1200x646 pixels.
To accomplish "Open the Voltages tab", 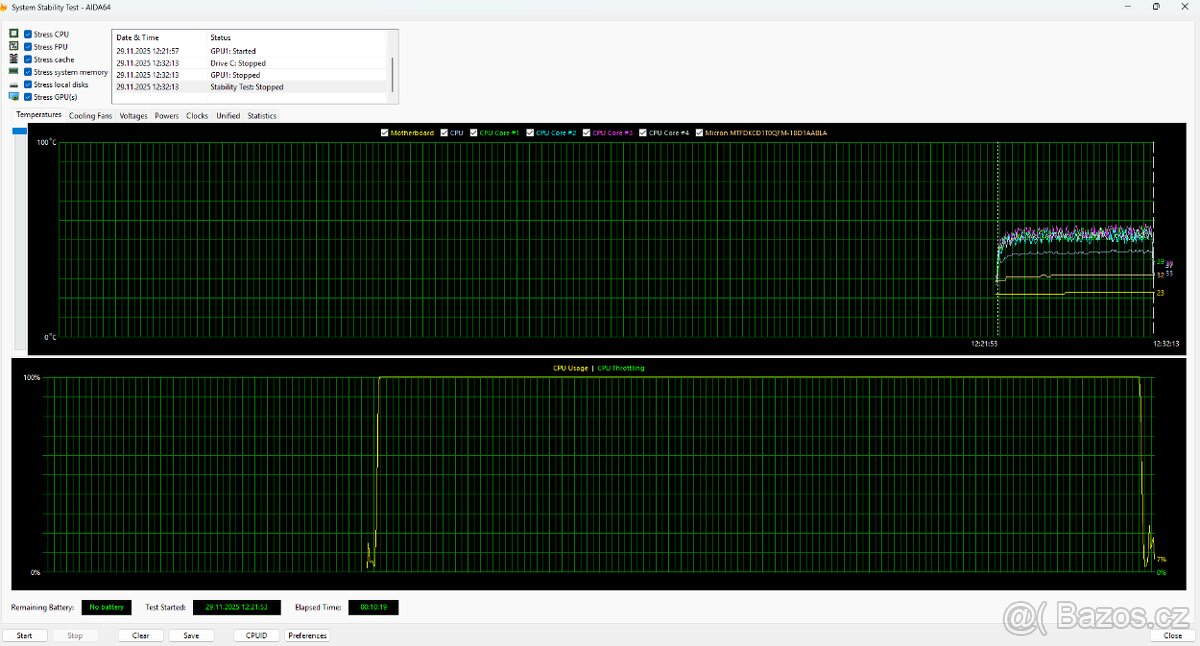I will point(133,116).
